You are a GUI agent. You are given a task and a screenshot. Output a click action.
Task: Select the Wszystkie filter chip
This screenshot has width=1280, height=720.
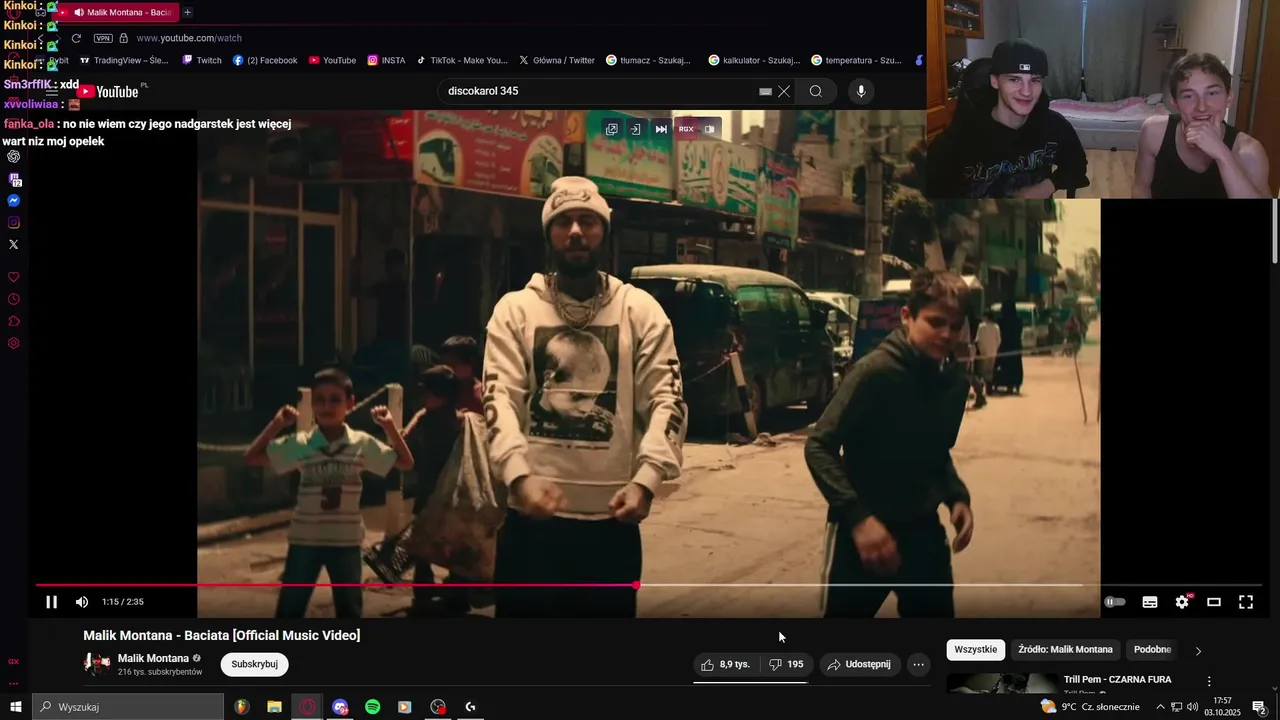pyautogui.click(x=976, y=649)
